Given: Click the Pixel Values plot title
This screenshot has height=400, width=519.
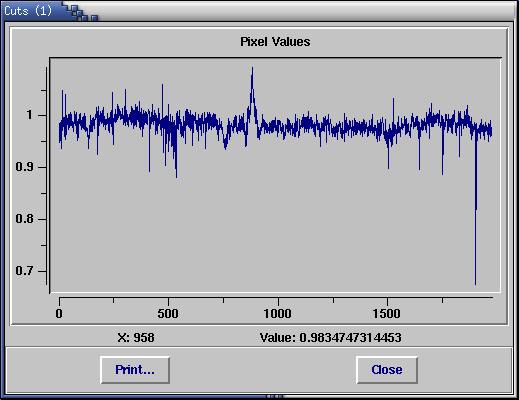Looking at the screenshot, I should pos(275,42).
